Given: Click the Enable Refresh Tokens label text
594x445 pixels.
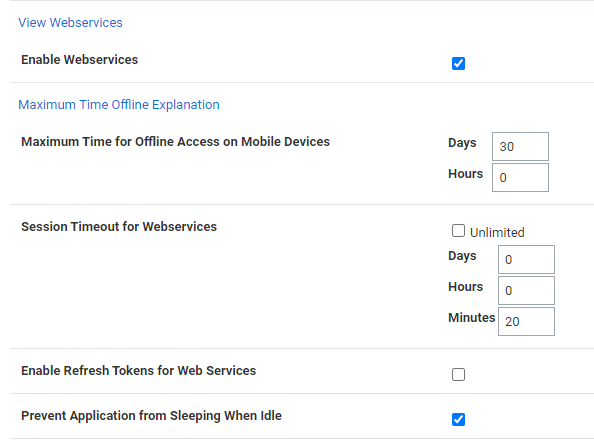Looking at the screenshot, I should point(139,370).
